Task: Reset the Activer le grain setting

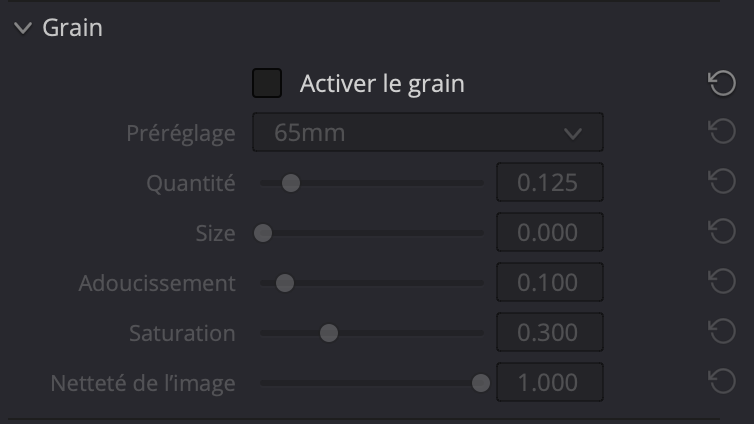Action: [721, 84]
